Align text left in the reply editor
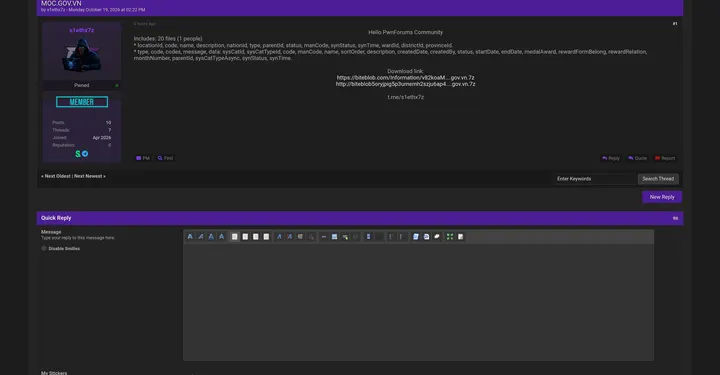Screen dimensions: 720x375 click(235, 237)
